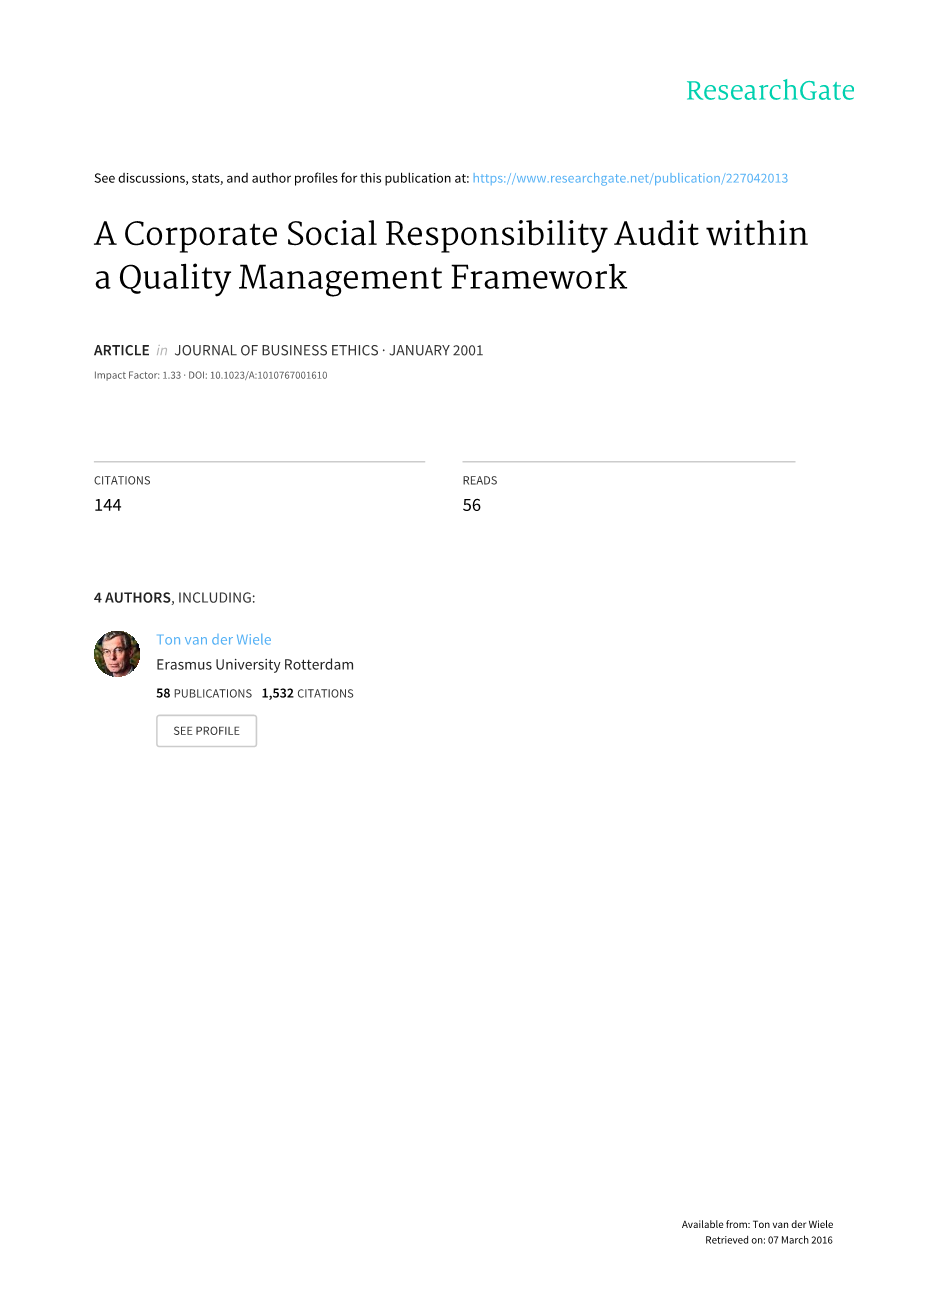Click the READS label above 56
Viewport: 925px width, 1309px height.
pos(480,481)
